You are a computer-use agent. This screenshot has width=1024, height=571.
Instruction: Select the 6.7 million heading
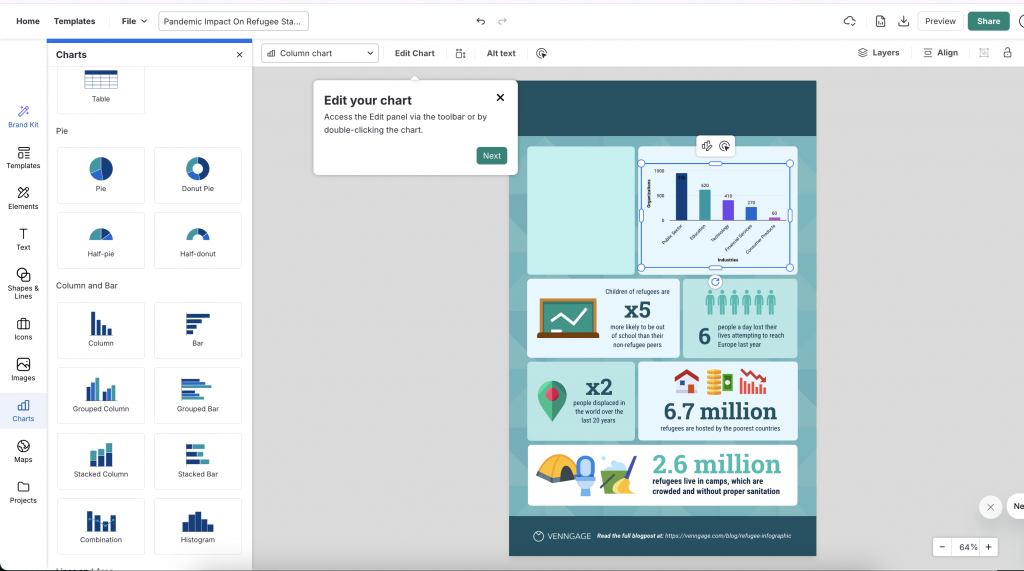pyautogui.click(x=720, y=411)
